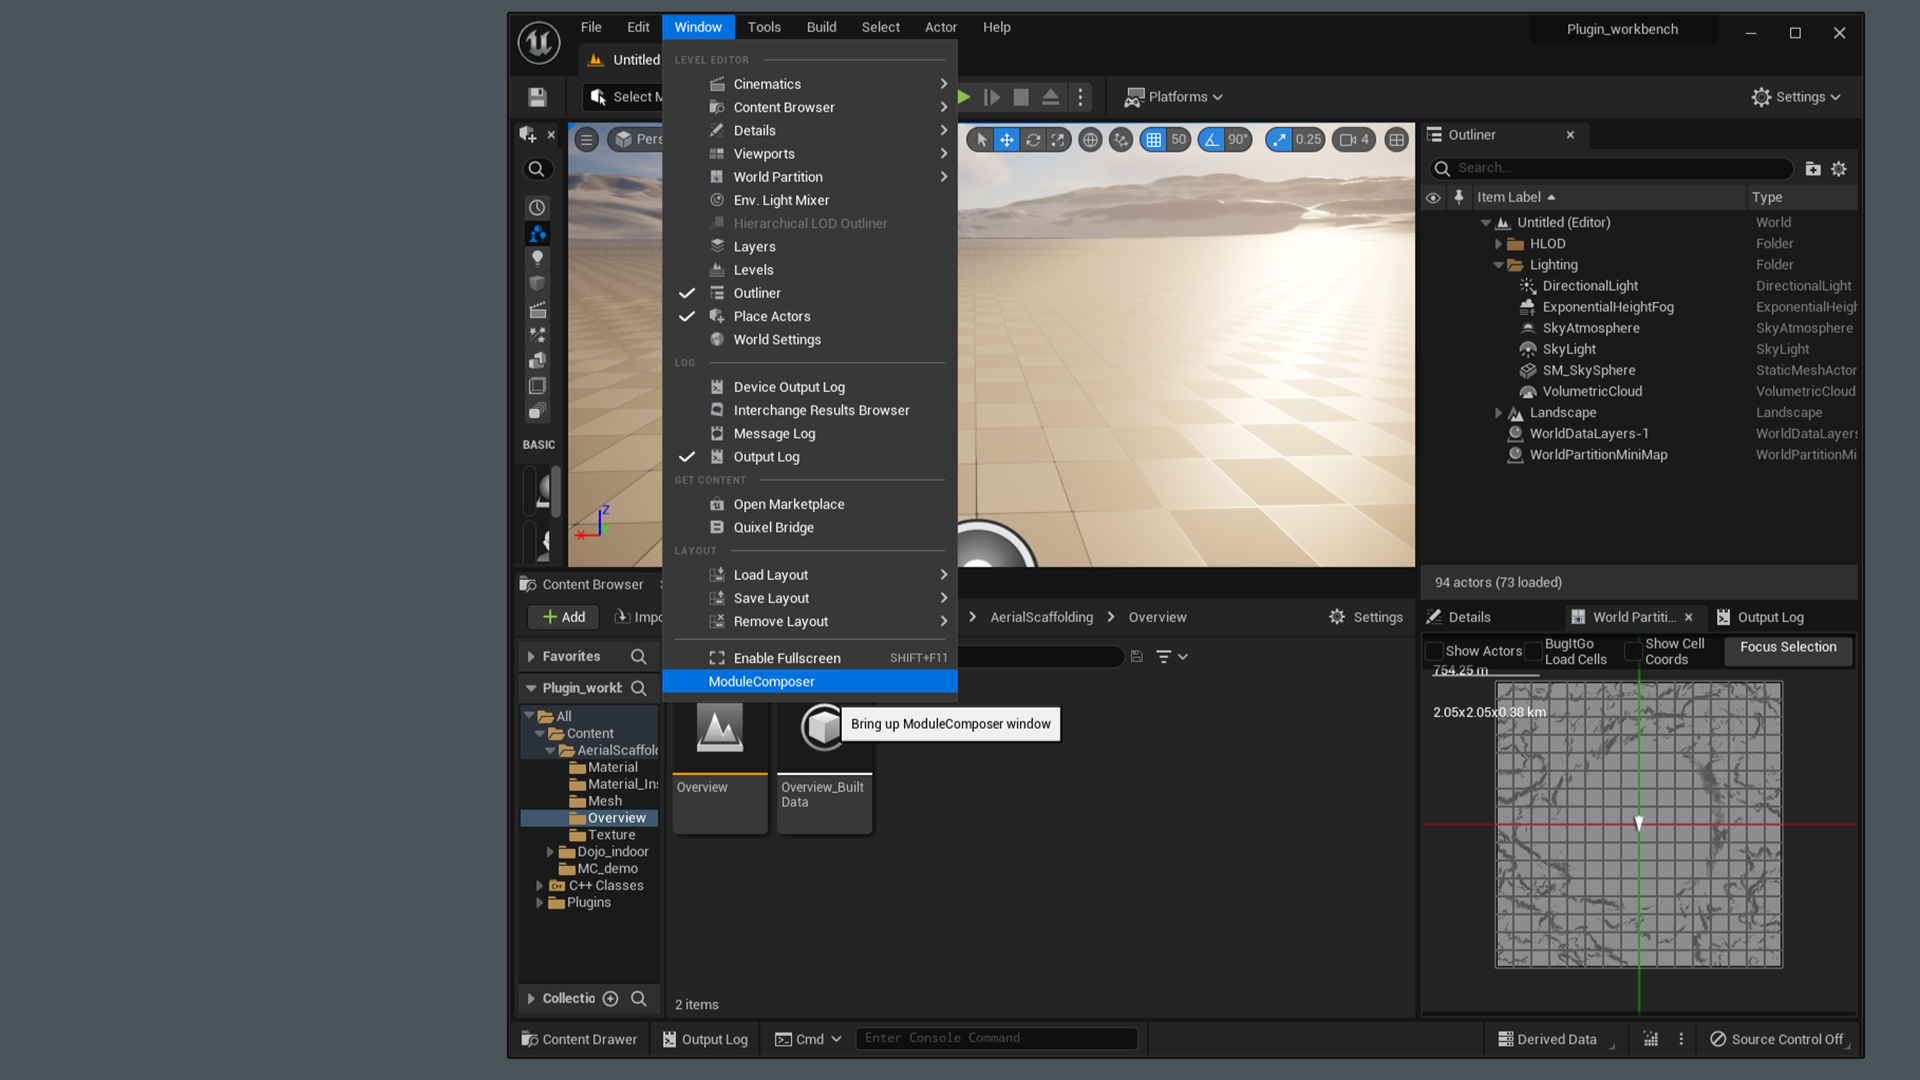Select World Settings in Window menu
The image size is (1920, 1080).
[809, 340]
